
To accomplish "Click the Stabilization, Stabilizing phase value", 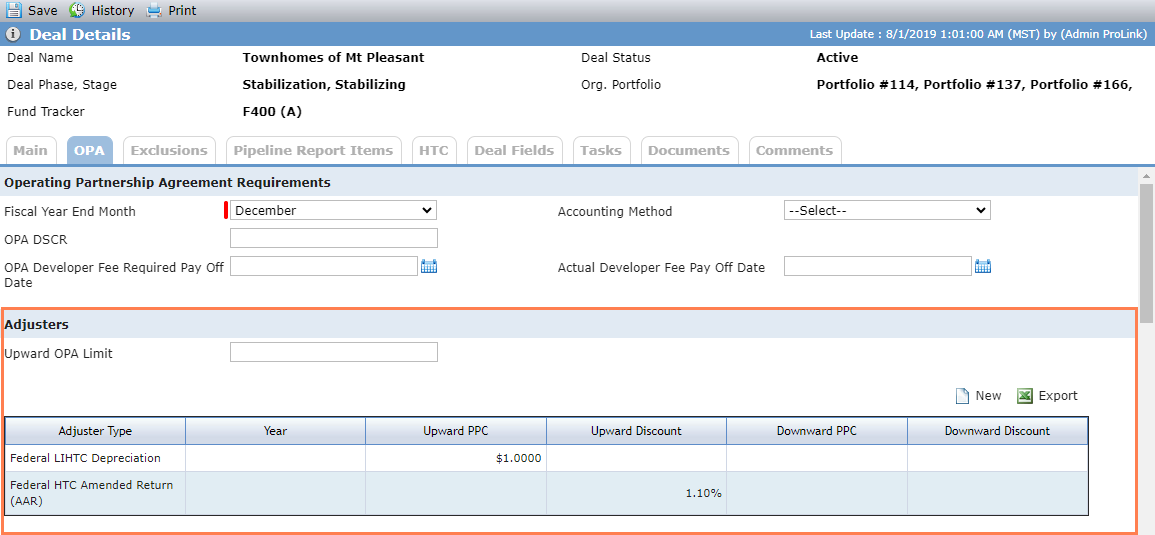I will (x=324, y=85).
